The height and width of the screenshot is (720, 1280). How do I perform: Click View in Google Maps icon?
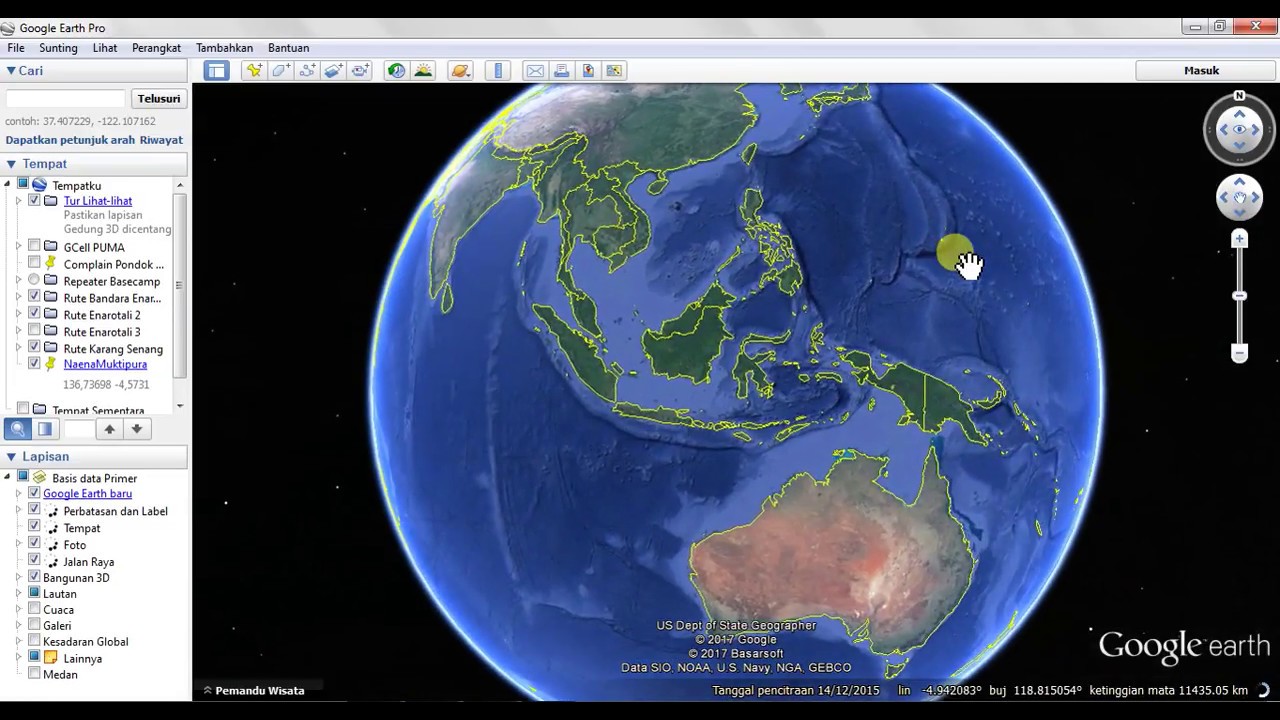point(614,71)
